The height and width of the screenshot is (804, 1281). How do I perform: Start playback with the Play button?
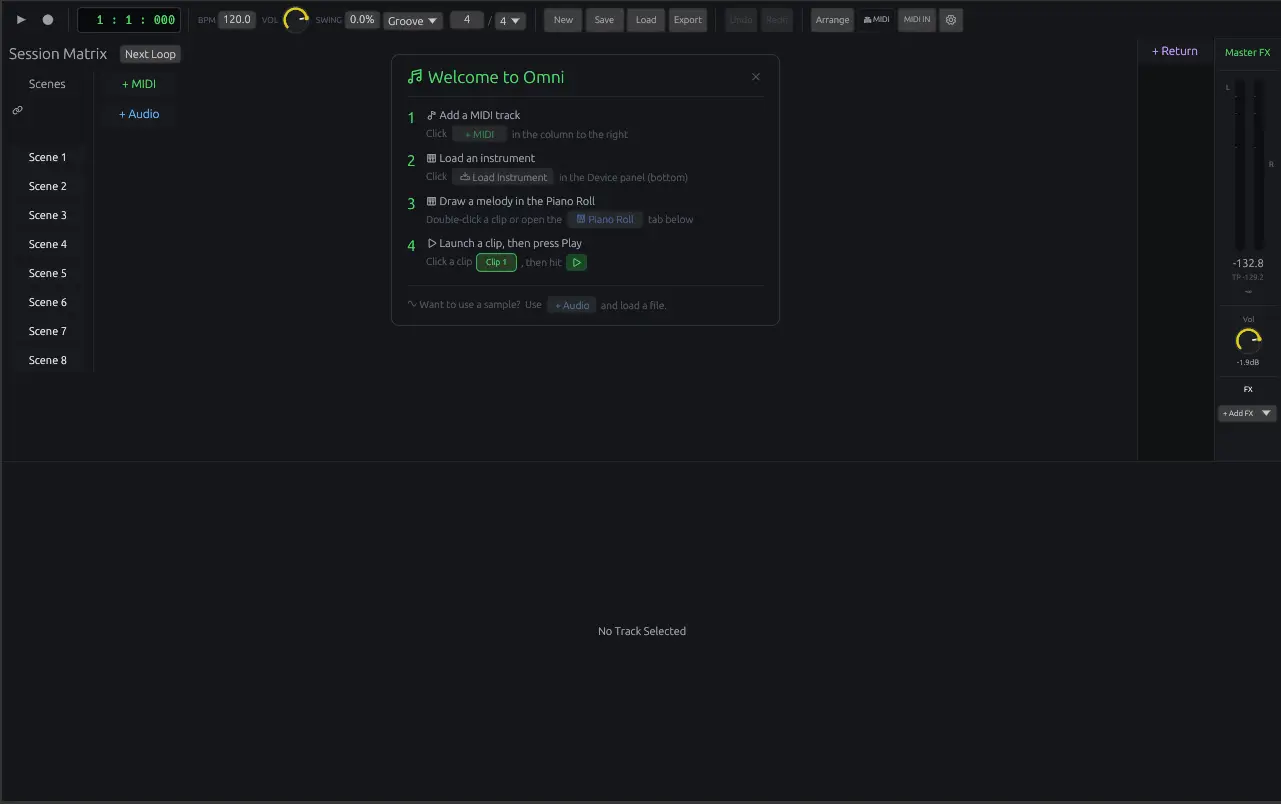tap(21, 20)
